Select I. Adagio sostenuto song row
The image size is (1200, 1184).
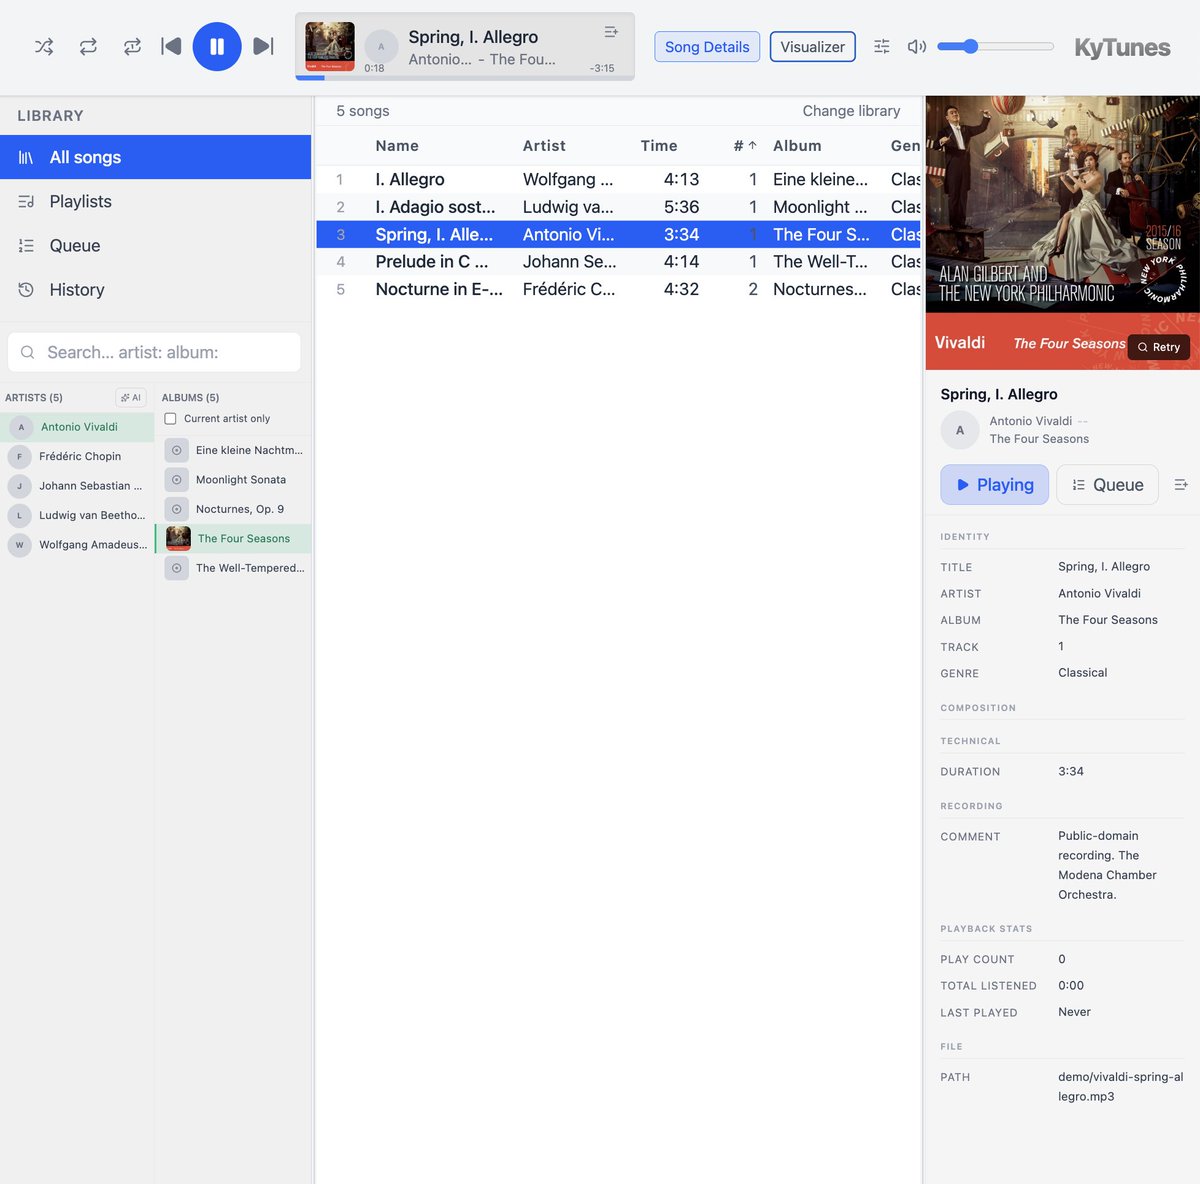618,207
